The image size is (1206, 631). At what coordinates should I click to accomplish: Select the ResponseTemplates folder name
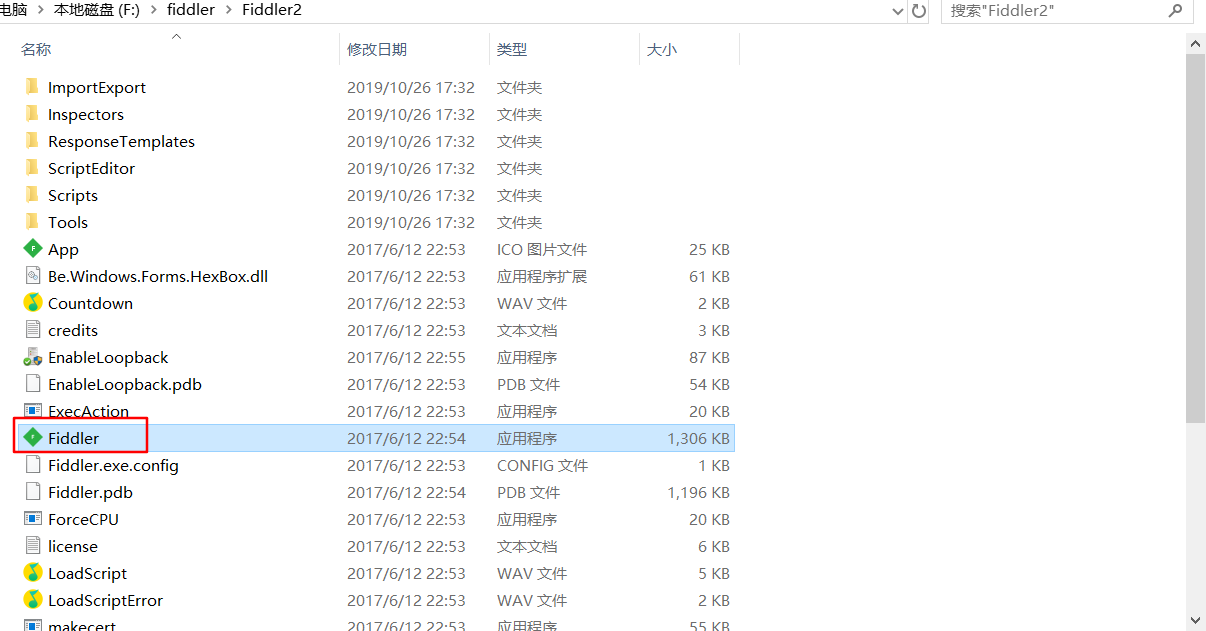(x=121, y=142)
